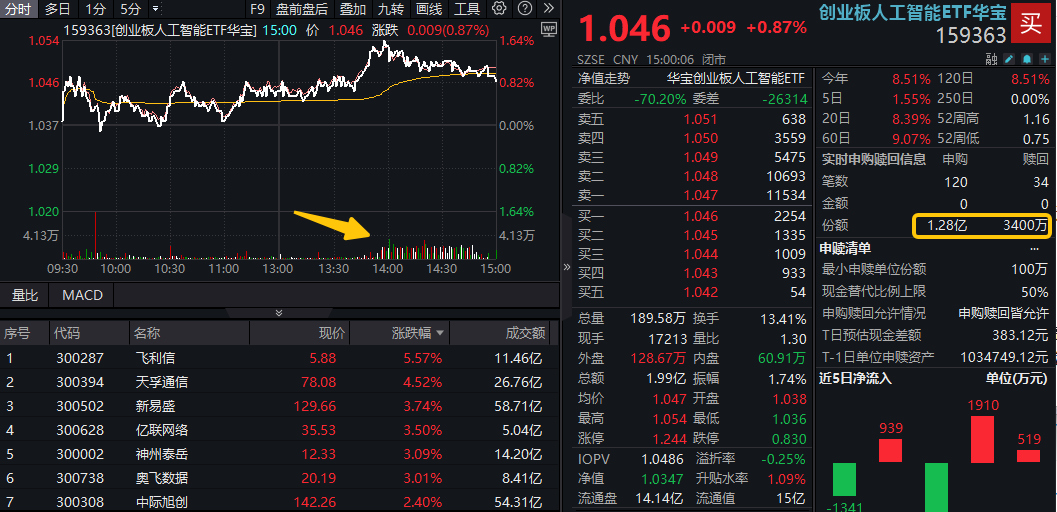Toggle the 叠加 overlay option
This screenshot has height=512, width=1057.
point(352,9)
